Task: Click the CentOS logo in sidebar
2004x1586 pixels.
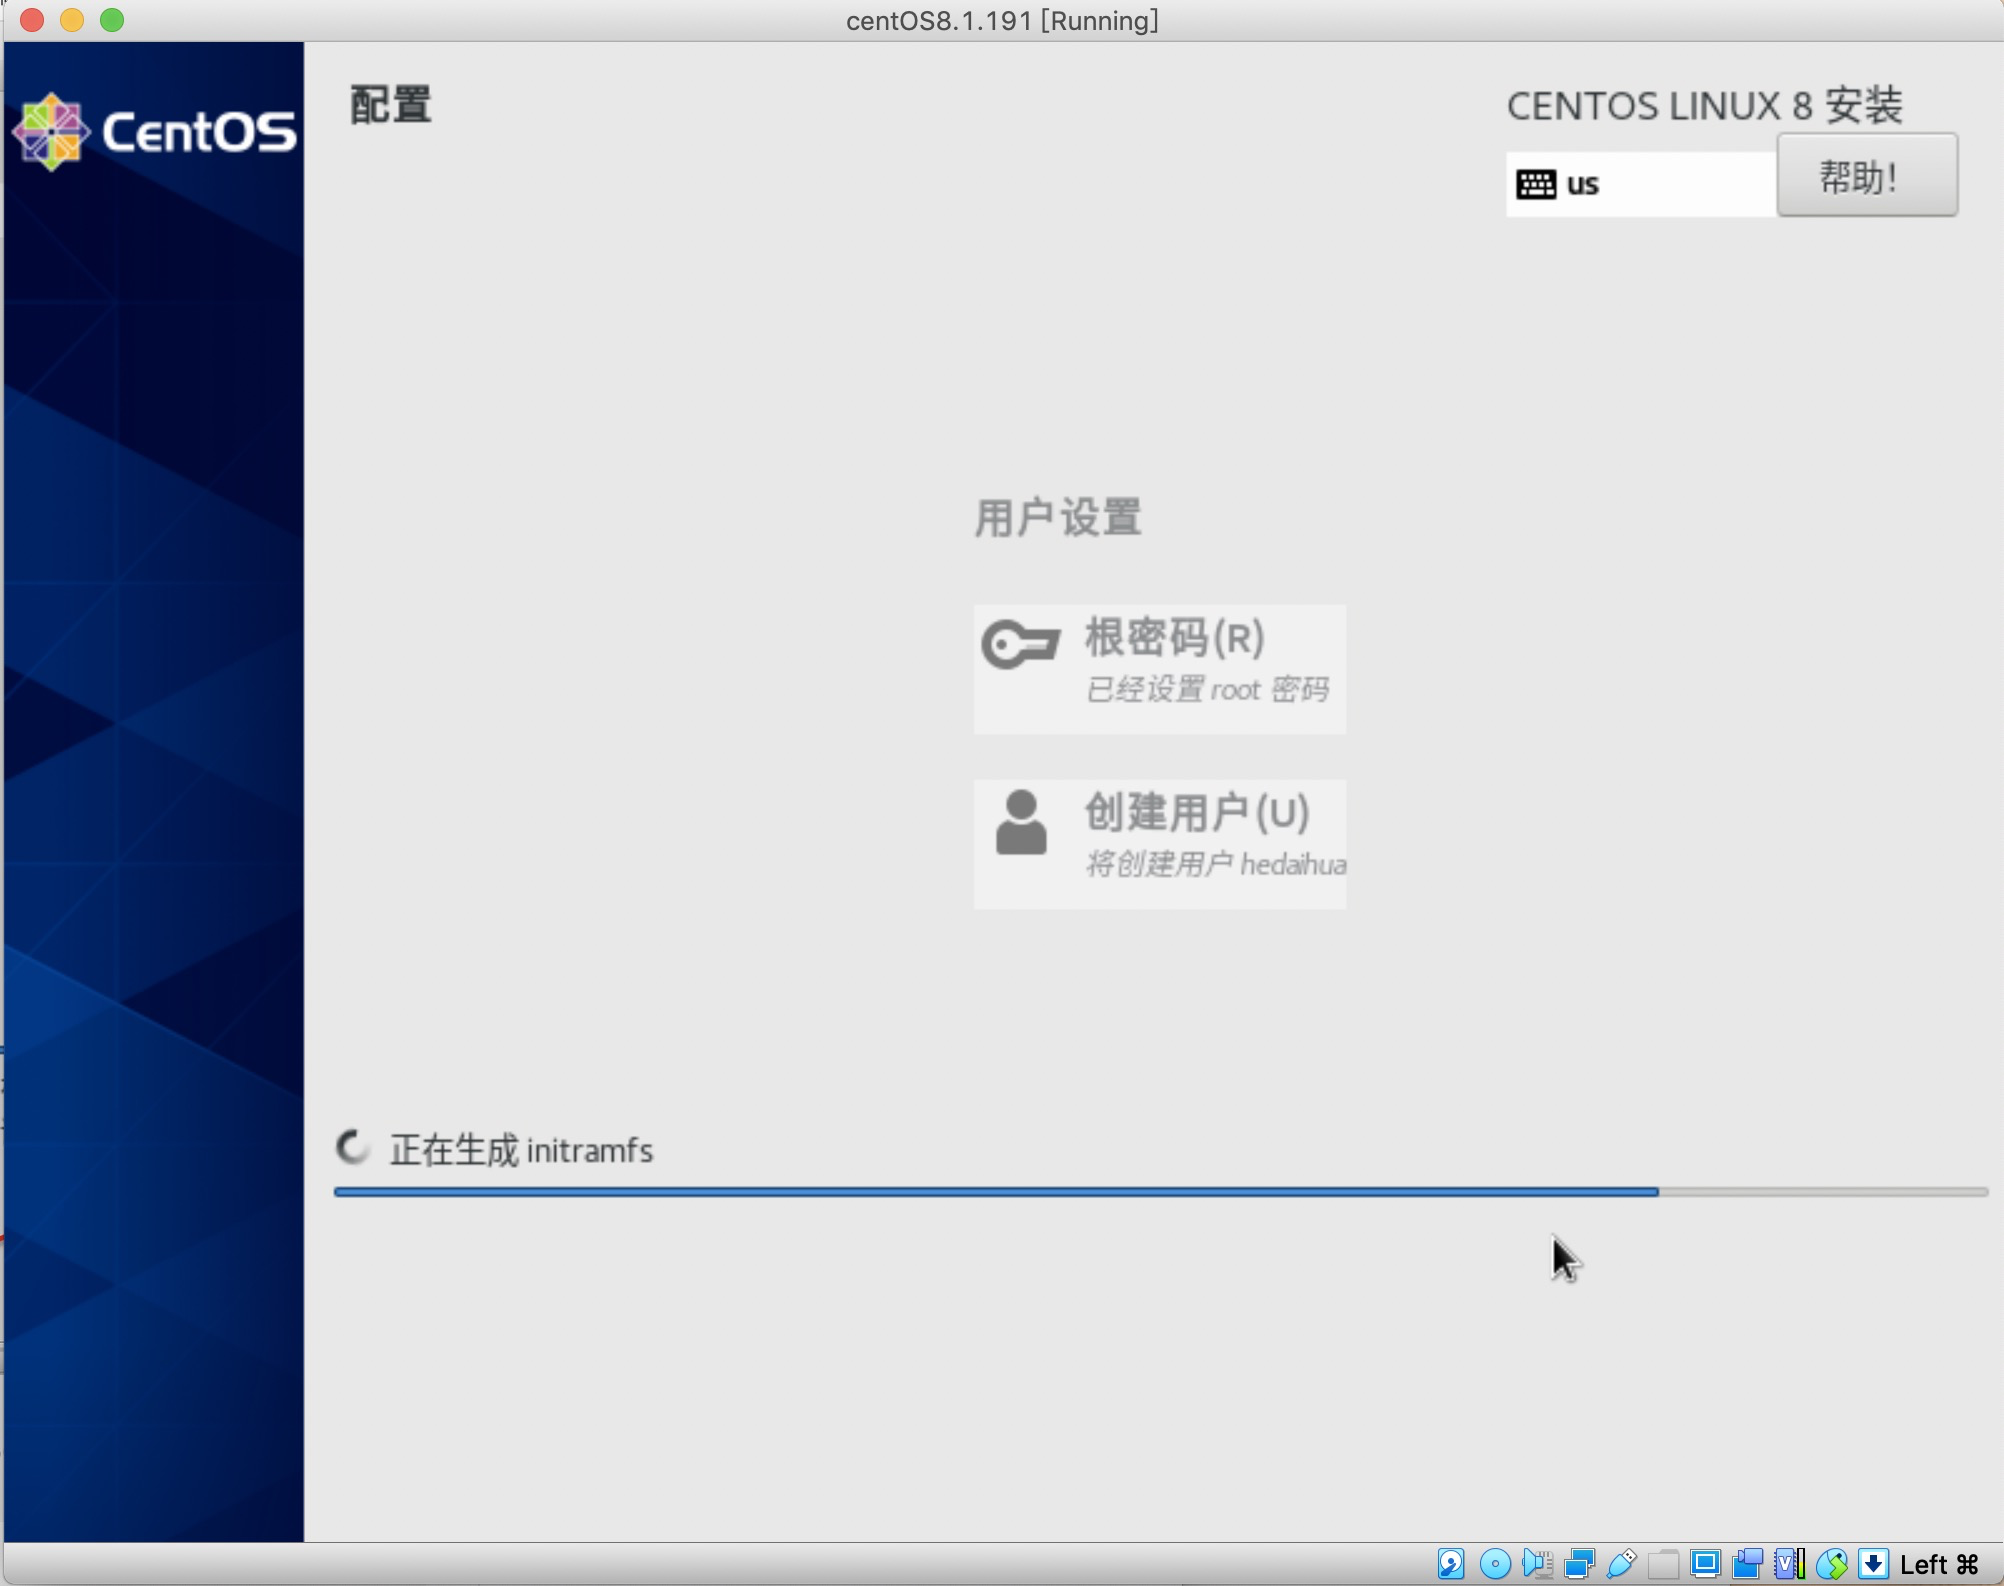Action: point(154,132)
